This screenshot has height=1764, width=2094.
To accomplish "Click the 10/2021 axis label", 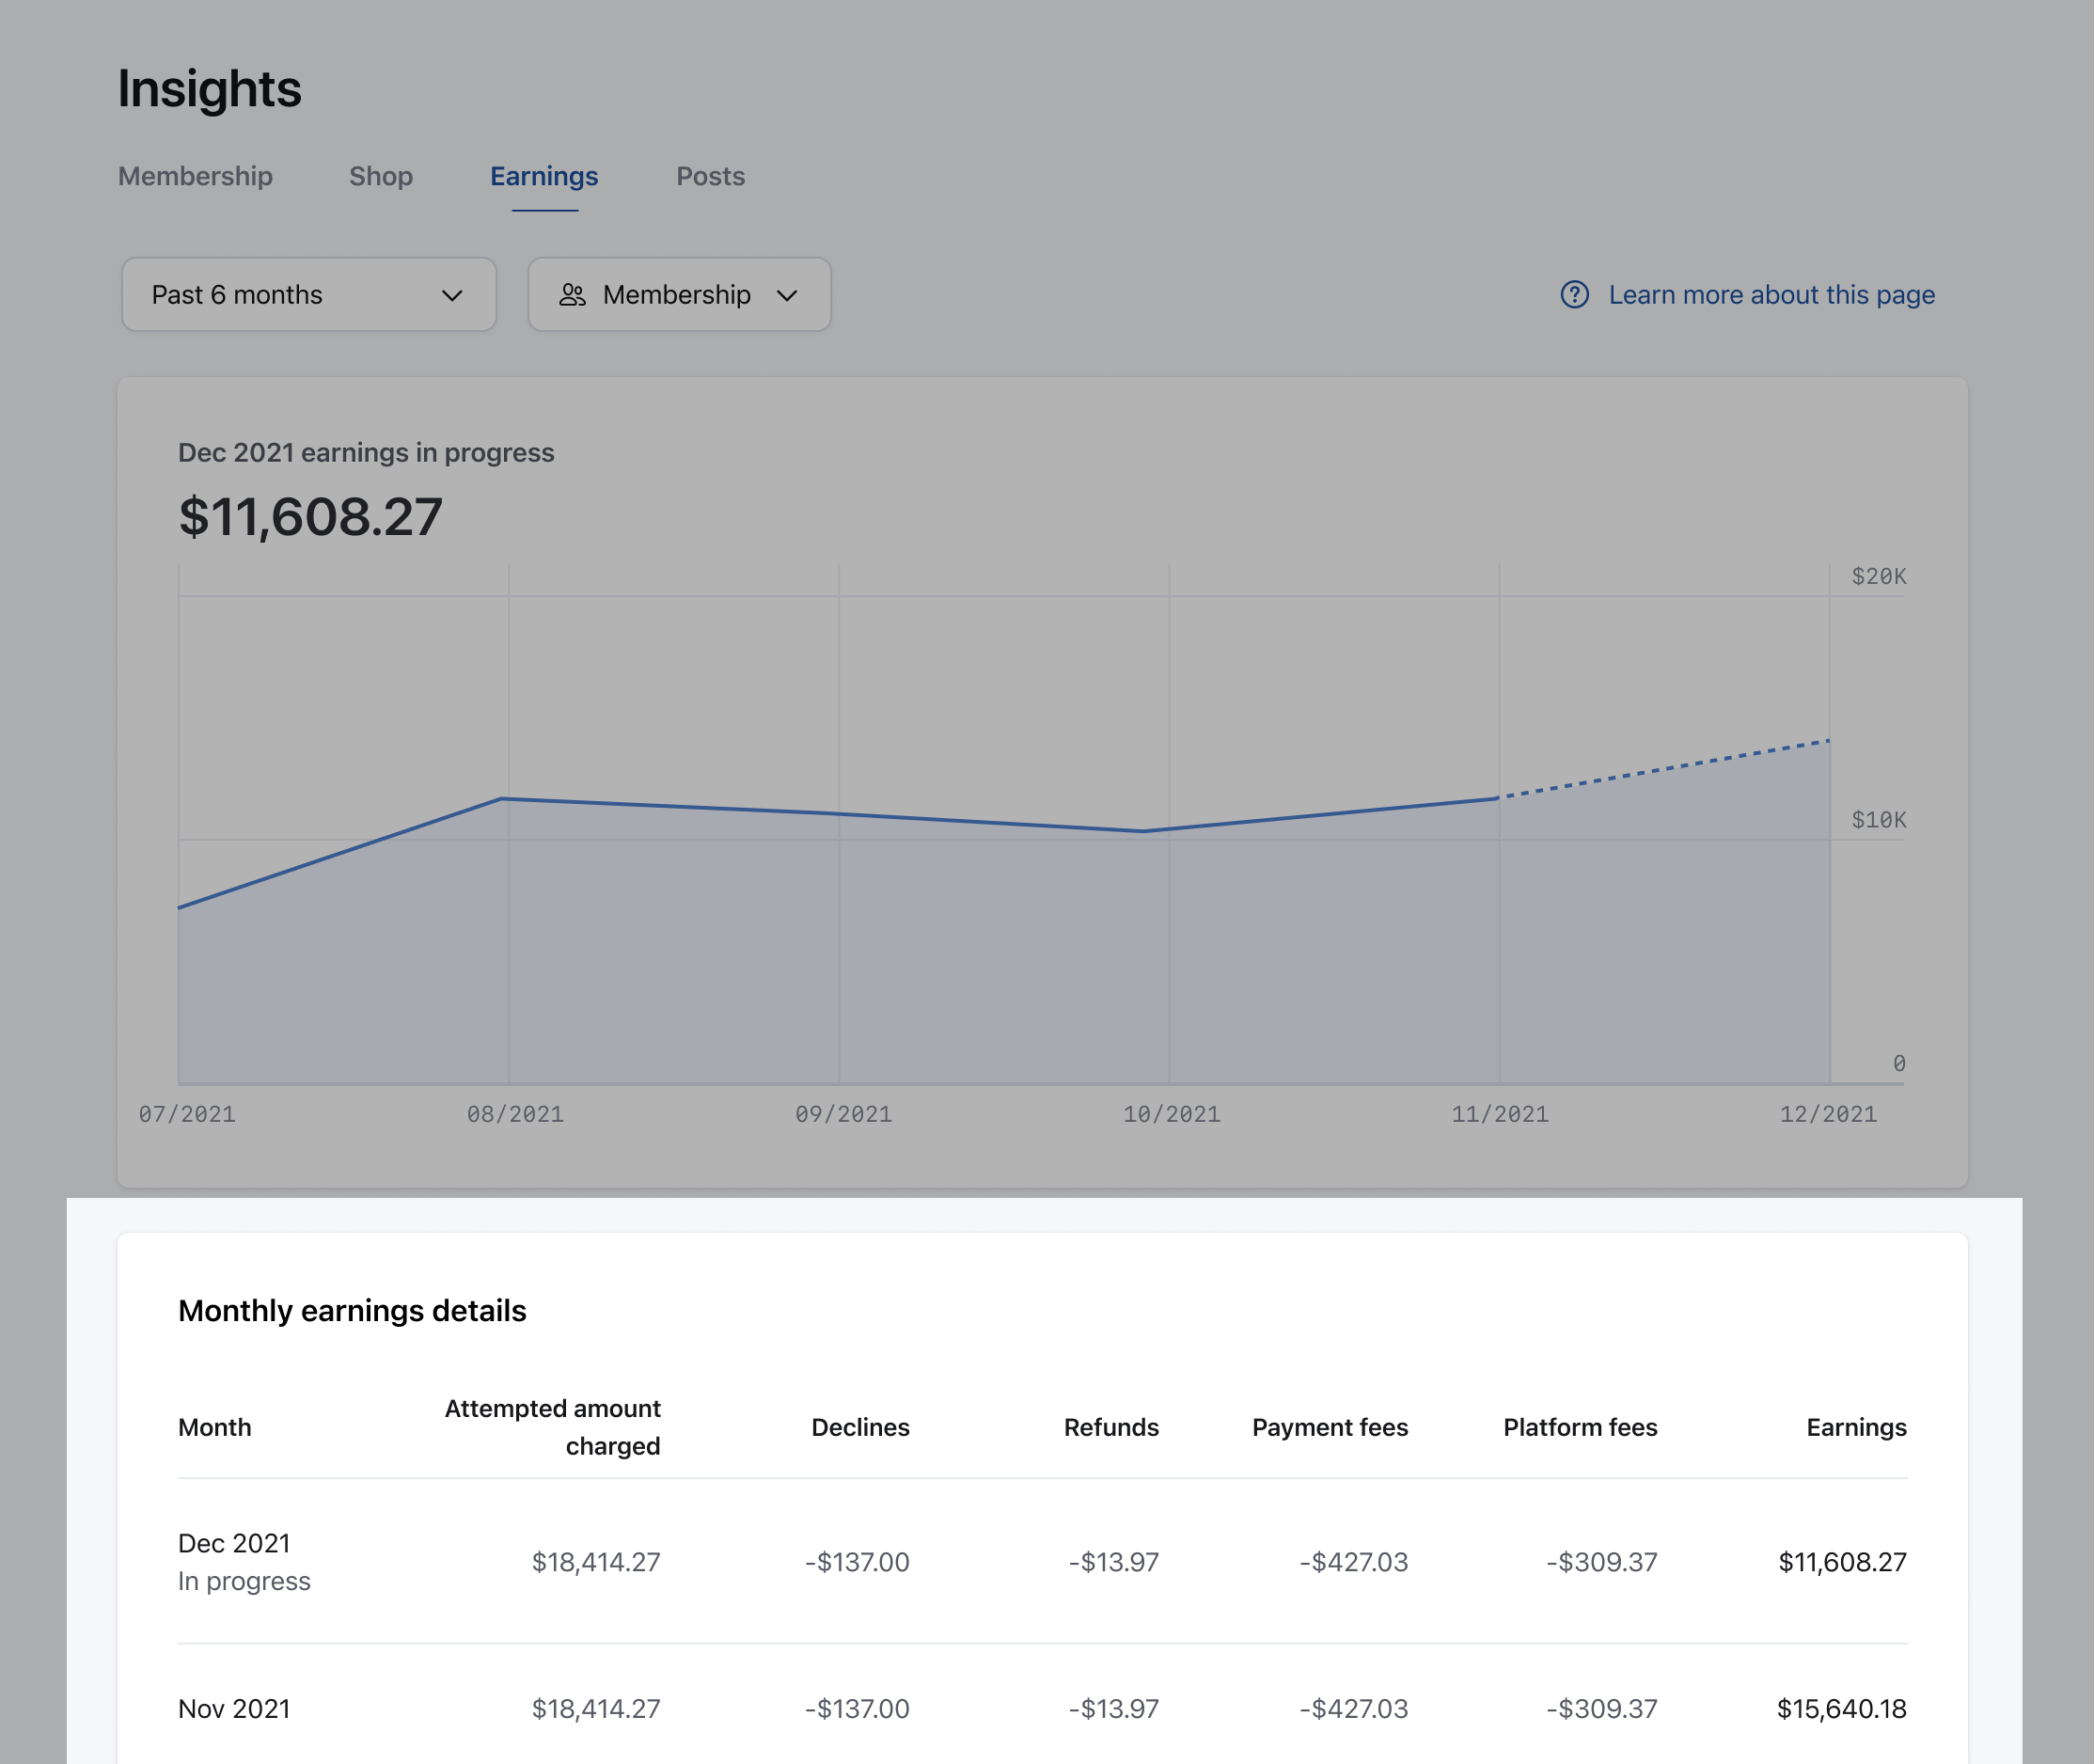I will (1171, 1114).
